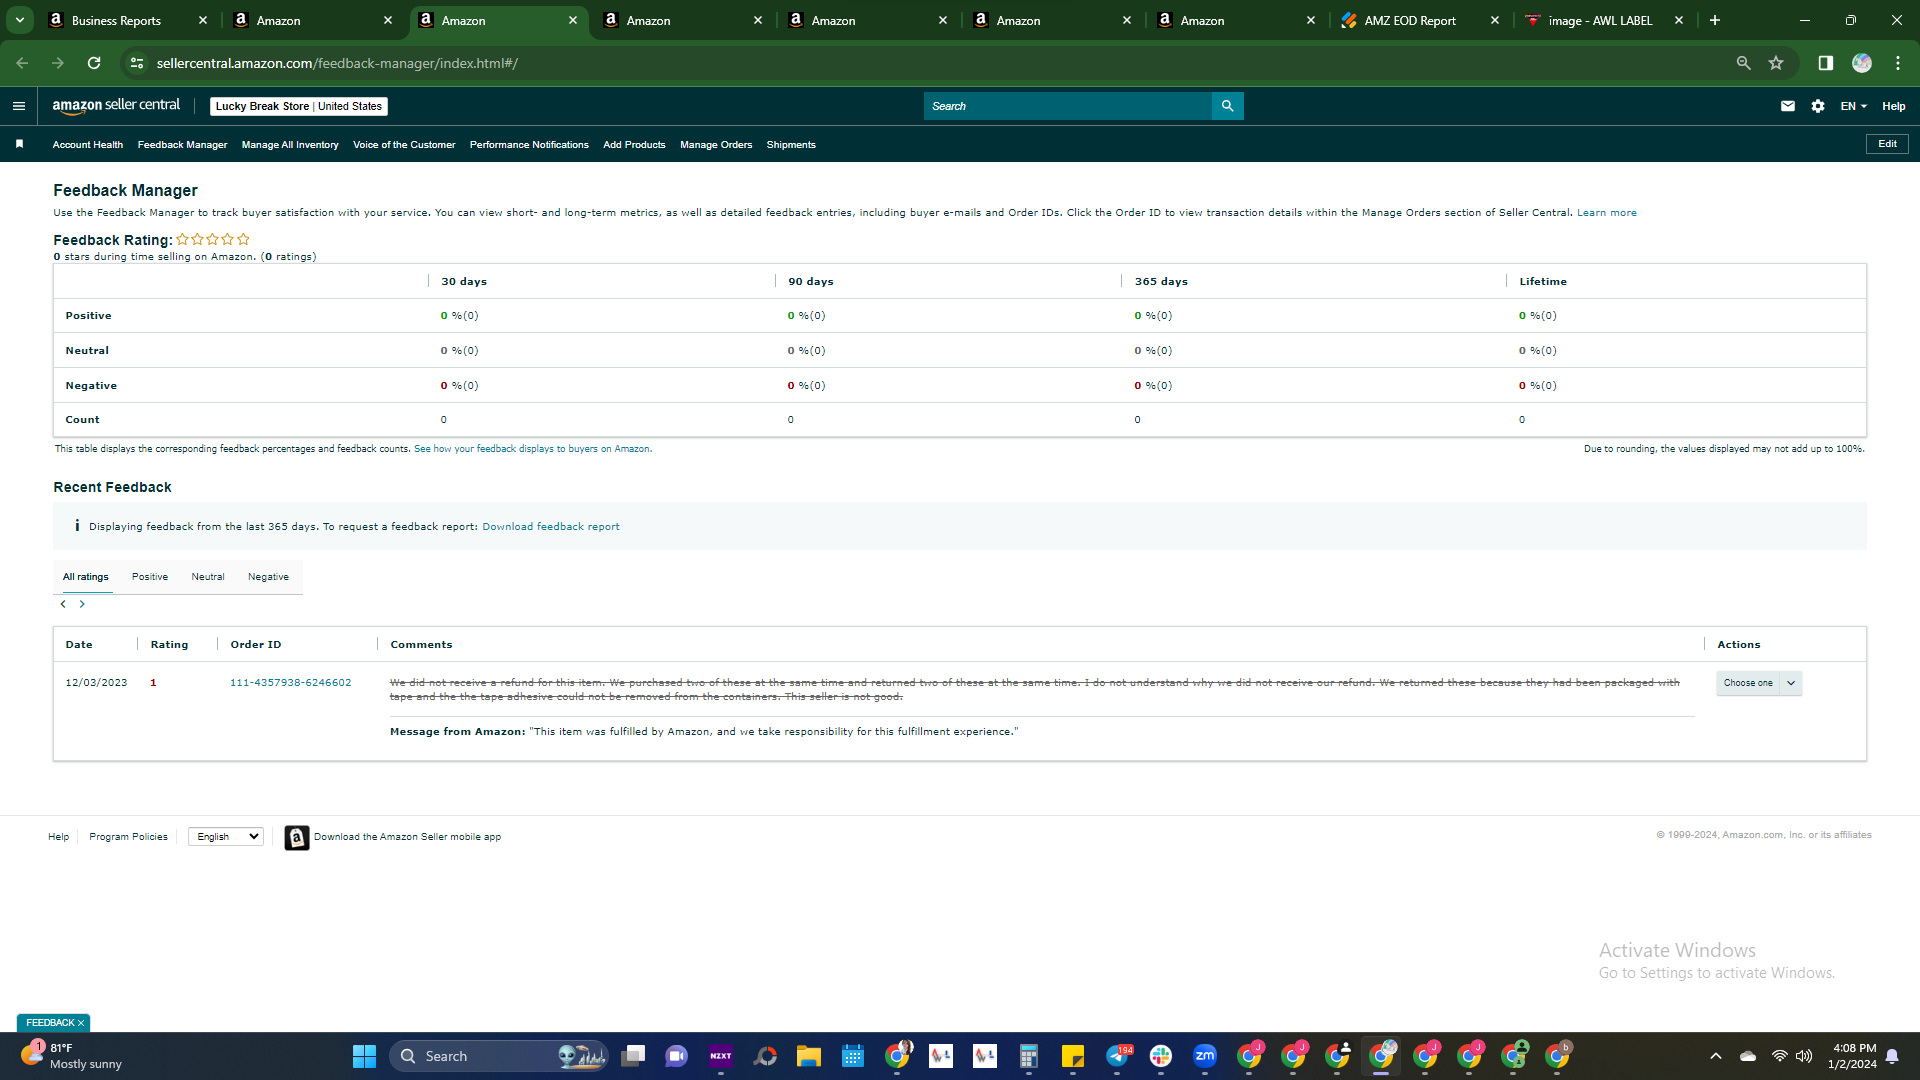Click the Amazon Seller Central logo
This screenshot has height=1080, width=1920.
pos(116,106)
